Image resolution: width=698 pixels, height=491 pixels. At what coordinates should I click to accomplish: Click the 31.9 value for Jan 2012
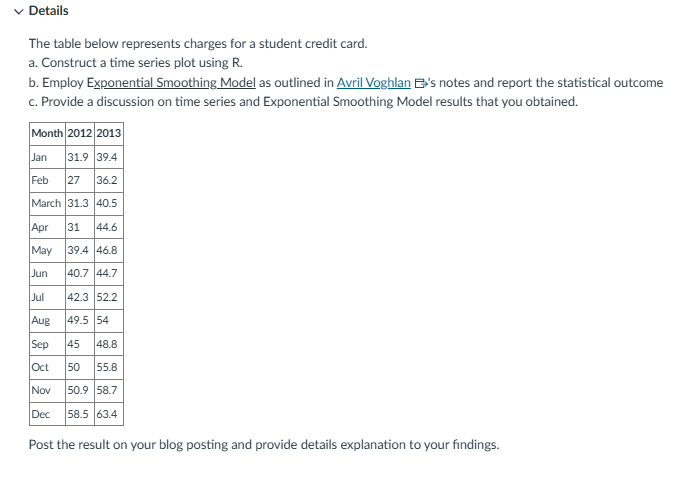[76, 157]
